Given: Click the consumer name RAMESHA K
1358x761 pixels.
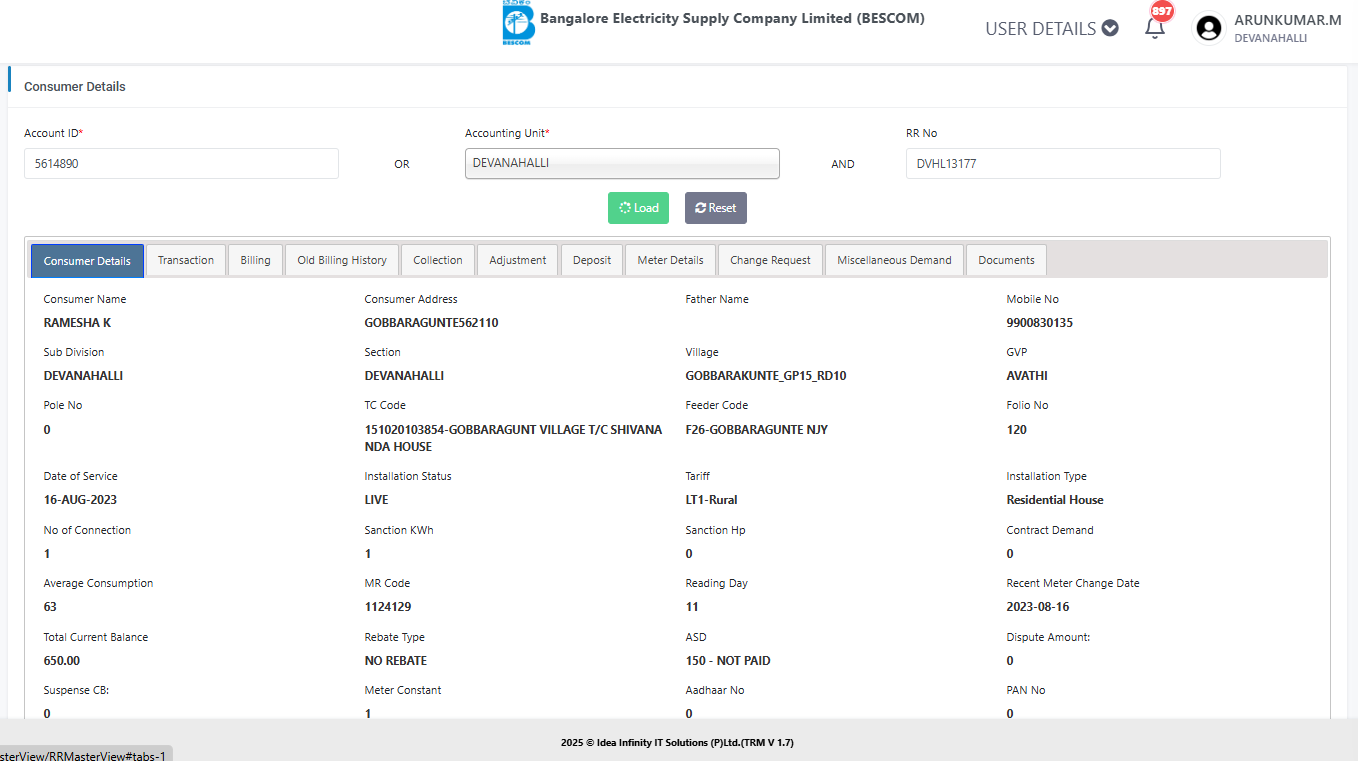Looking at the screenshot, I should click(77, 323).
